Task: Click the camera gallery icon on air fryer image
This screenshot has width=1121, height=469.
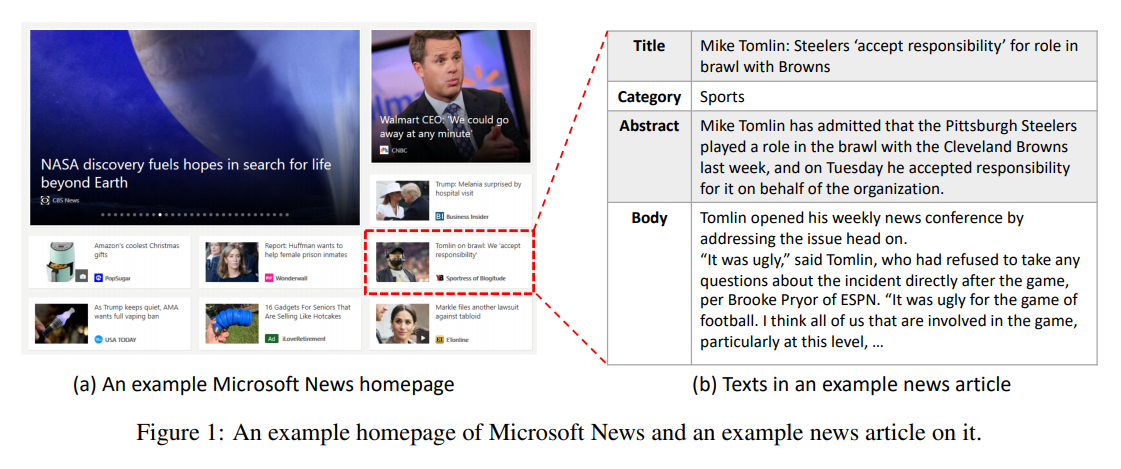Action: click(x=83, y=277)
